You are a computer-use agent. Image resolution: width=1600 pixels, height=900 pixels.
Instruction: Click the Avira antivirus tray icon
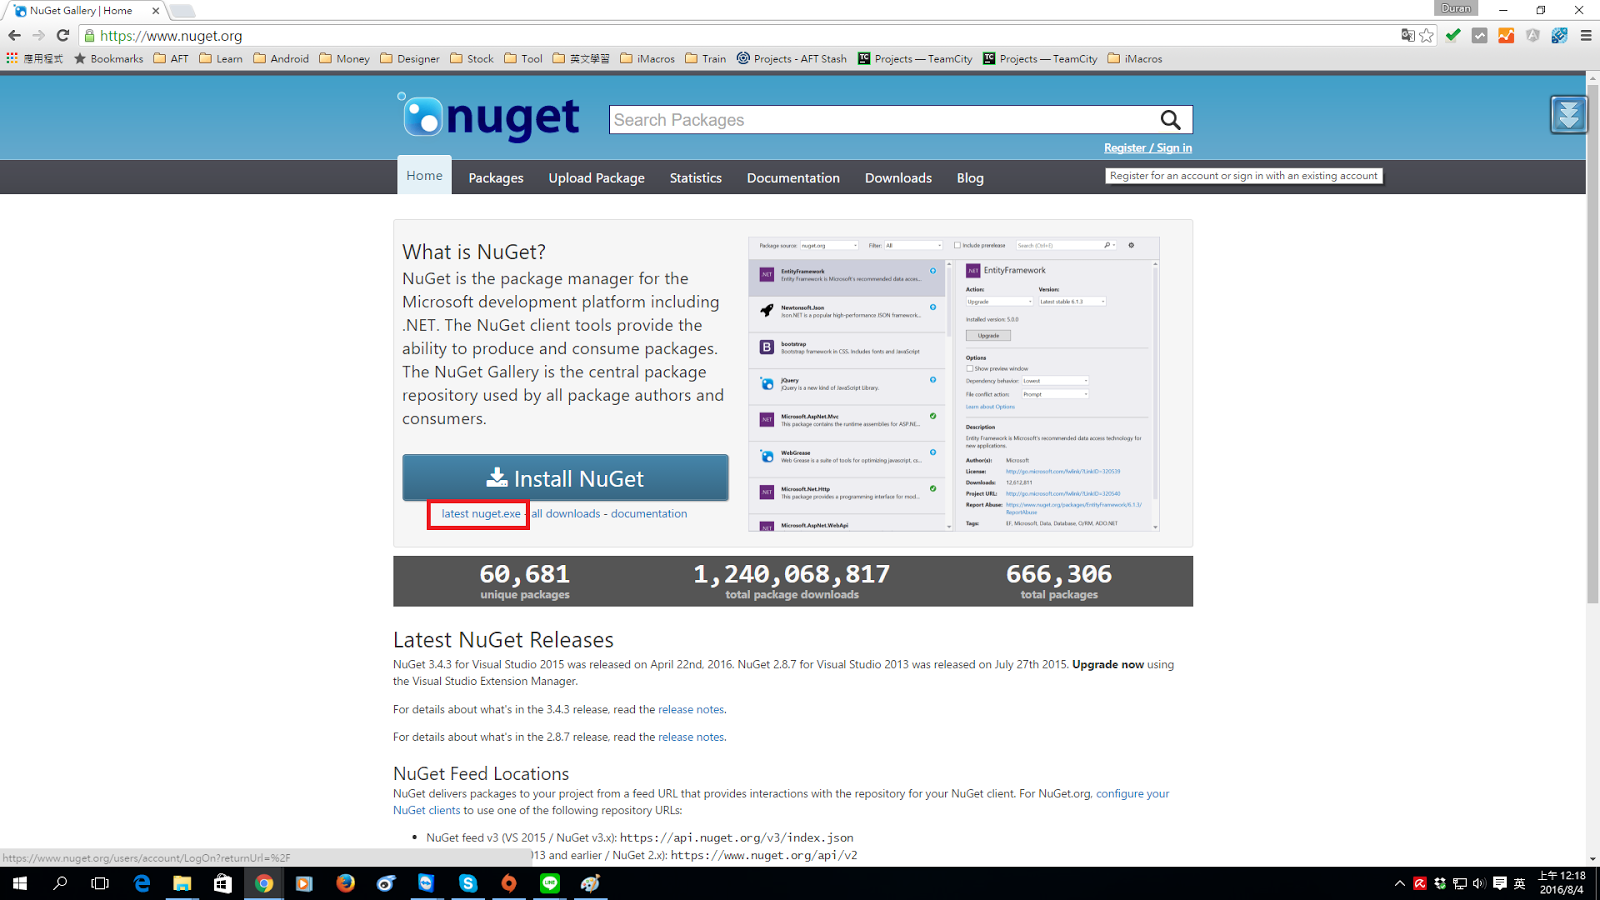click(x=1420, y=883)
